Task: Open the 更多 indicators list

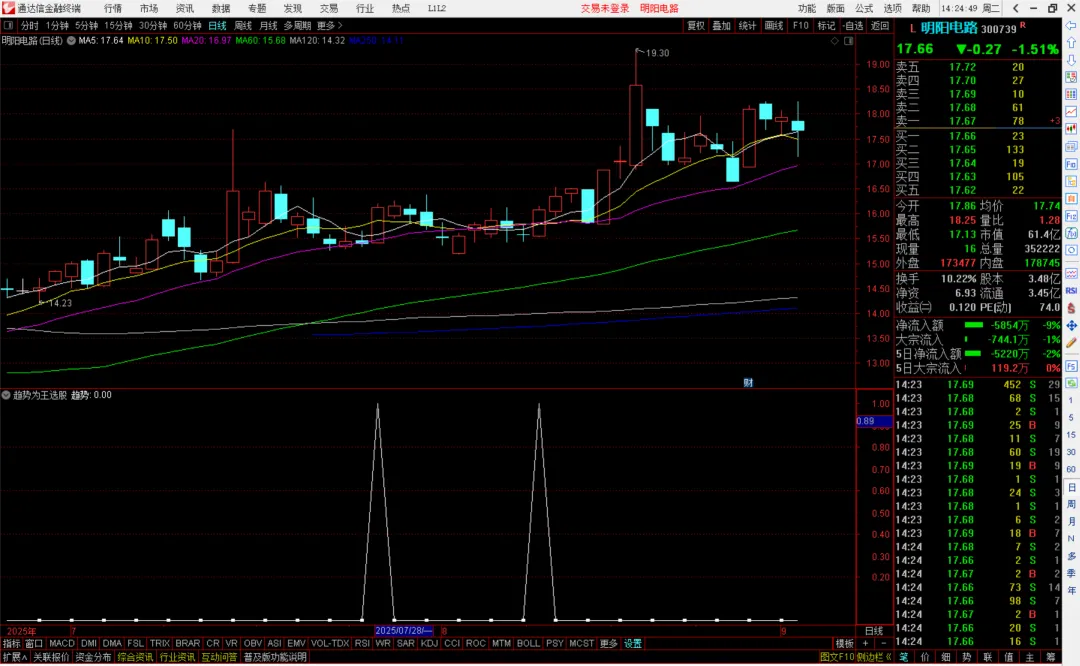Action: pos(608,643)
